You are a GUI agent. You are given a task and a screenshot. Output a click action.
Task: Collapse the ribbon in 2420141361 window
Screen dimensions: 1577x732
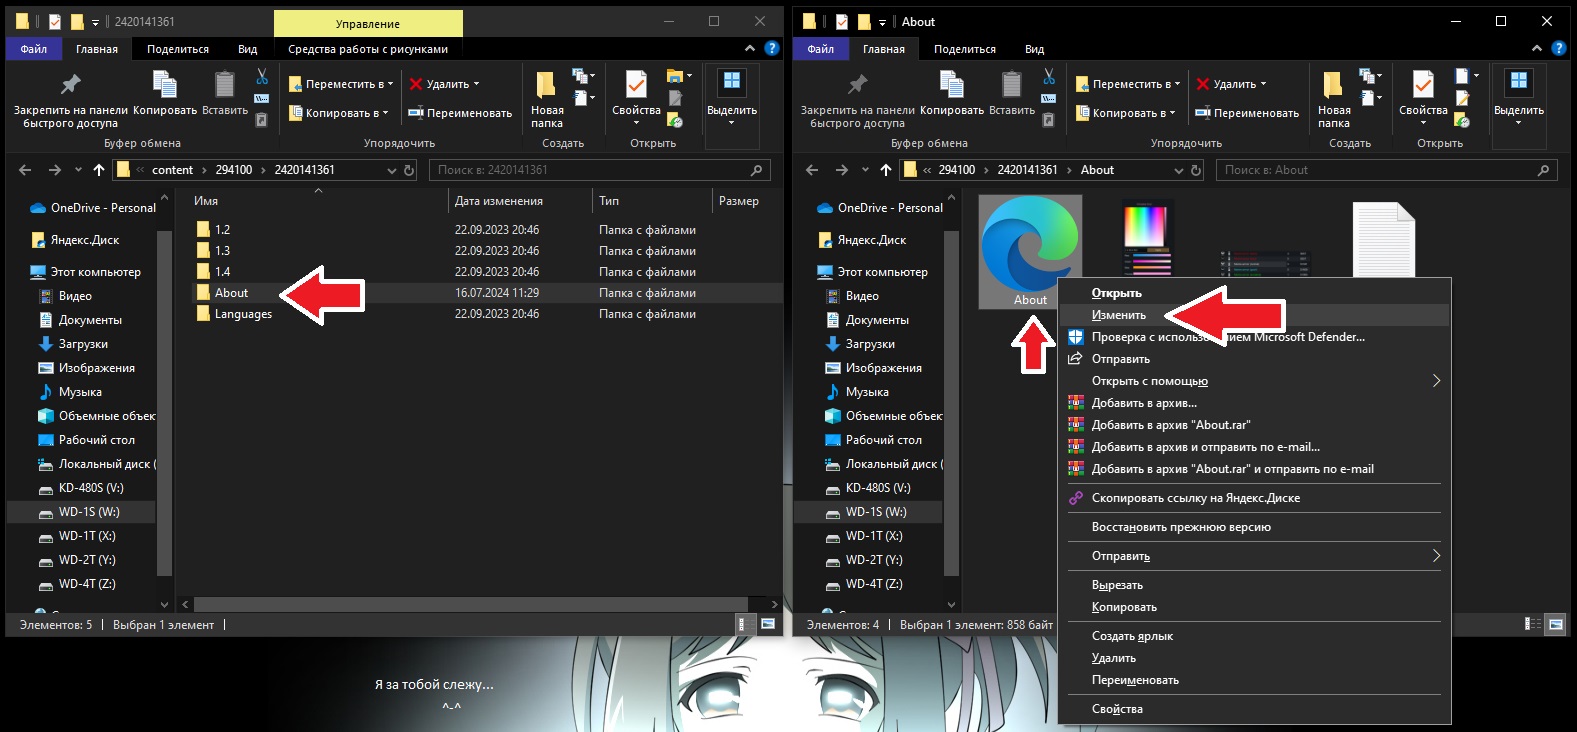750,48
